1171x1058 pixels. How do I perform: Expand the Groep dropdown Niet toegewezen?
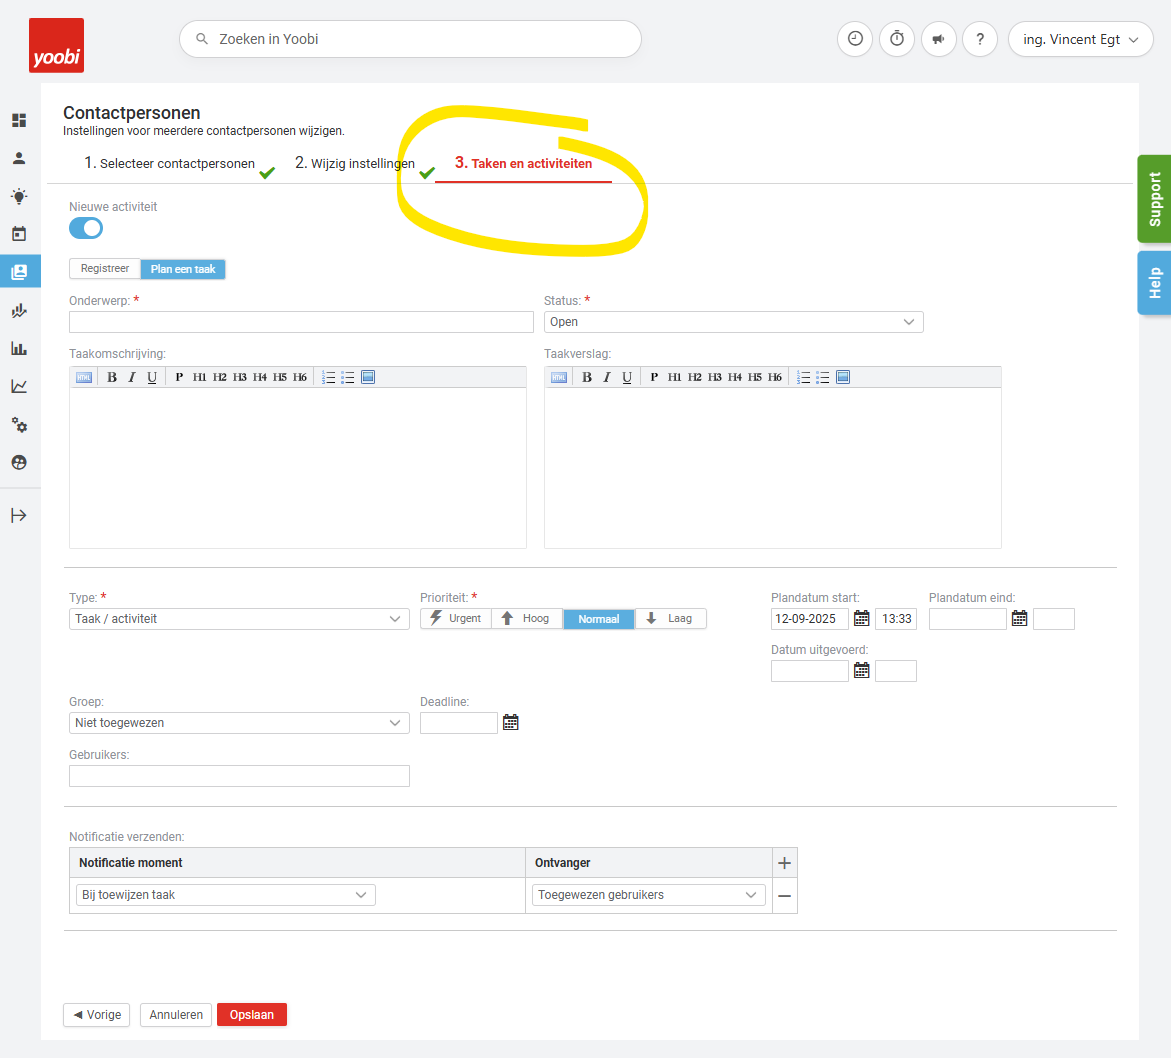point(239,723)
